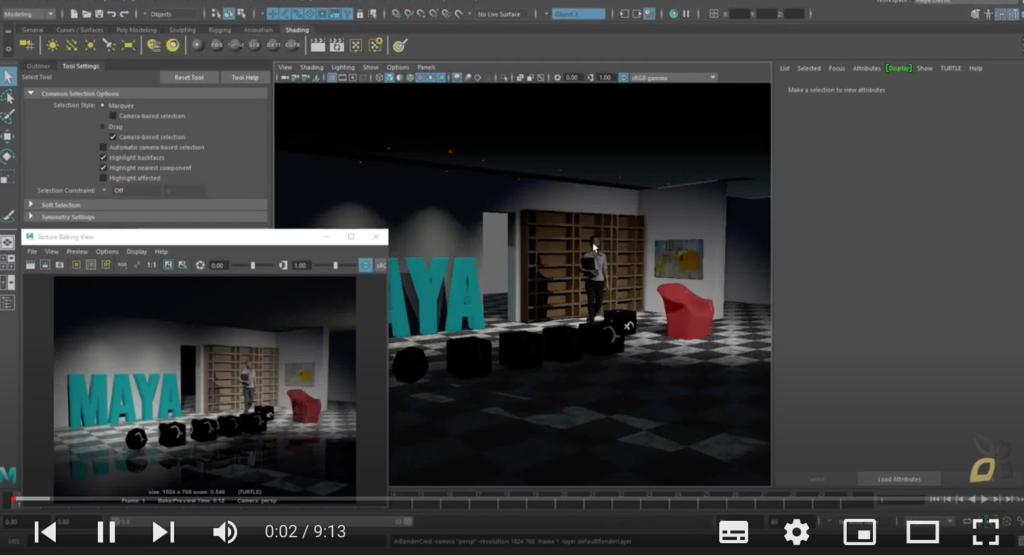Choose the Select tool arrow in the toolbox
1024x555 pixels.
coord(8,77)
